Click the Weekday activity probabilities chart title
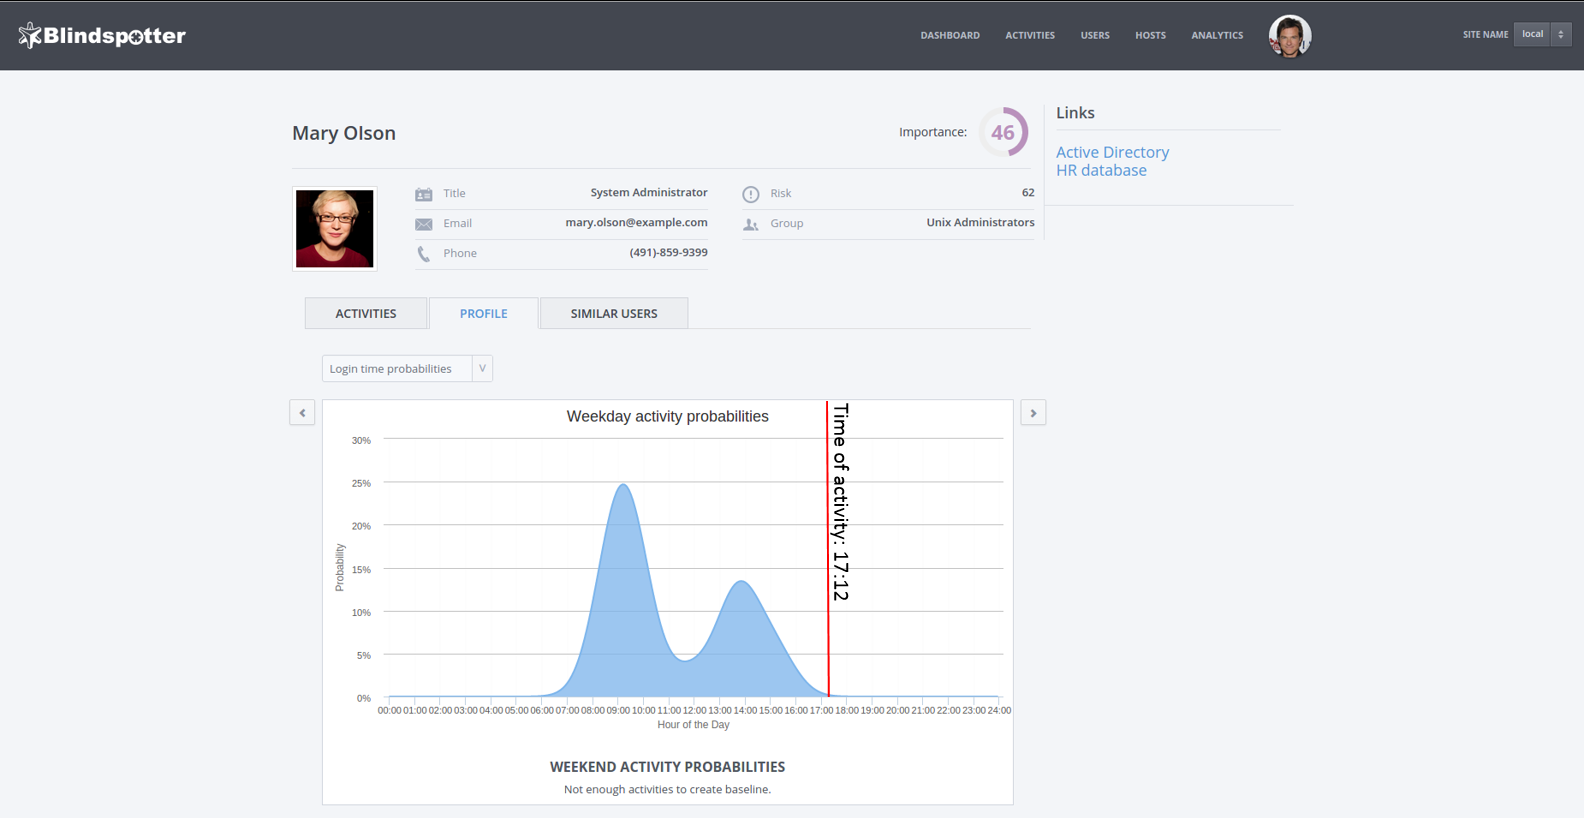This screenshot has height=818, width=1584. [x=668, y=416]
